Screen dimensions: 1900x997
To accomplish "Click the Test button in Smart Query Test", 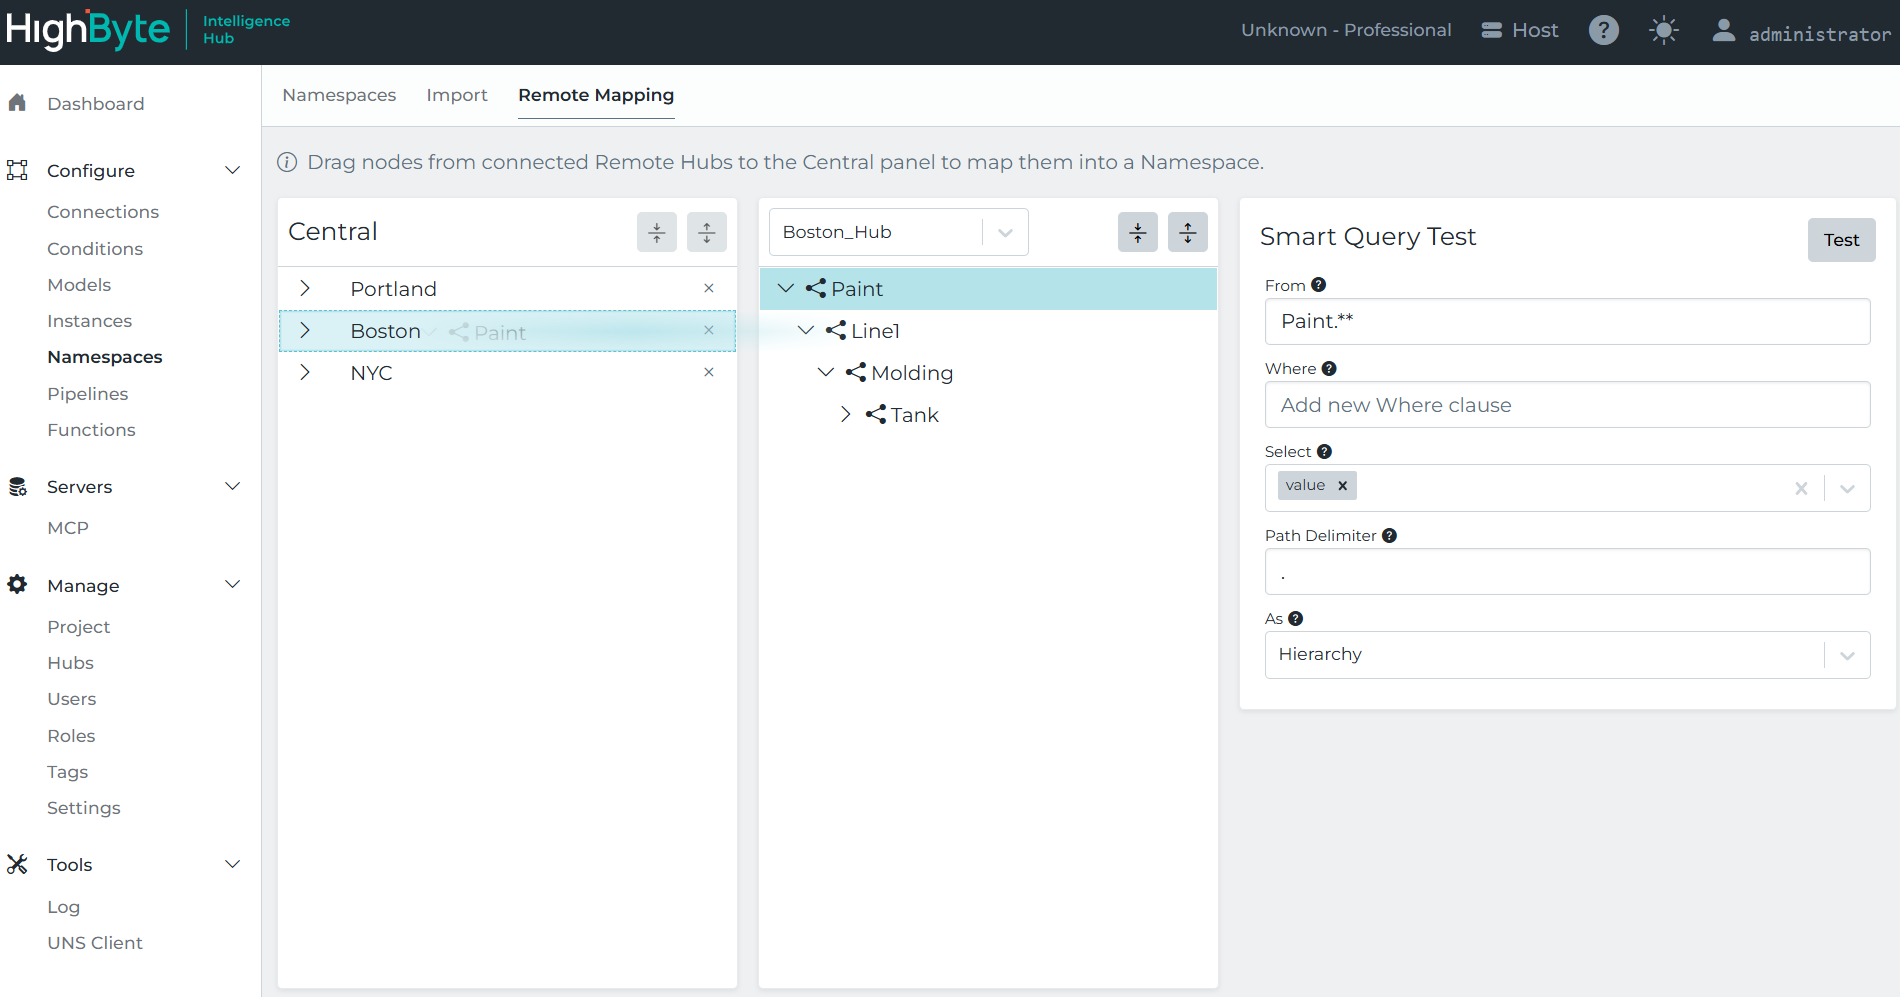I will [1841, 239].
